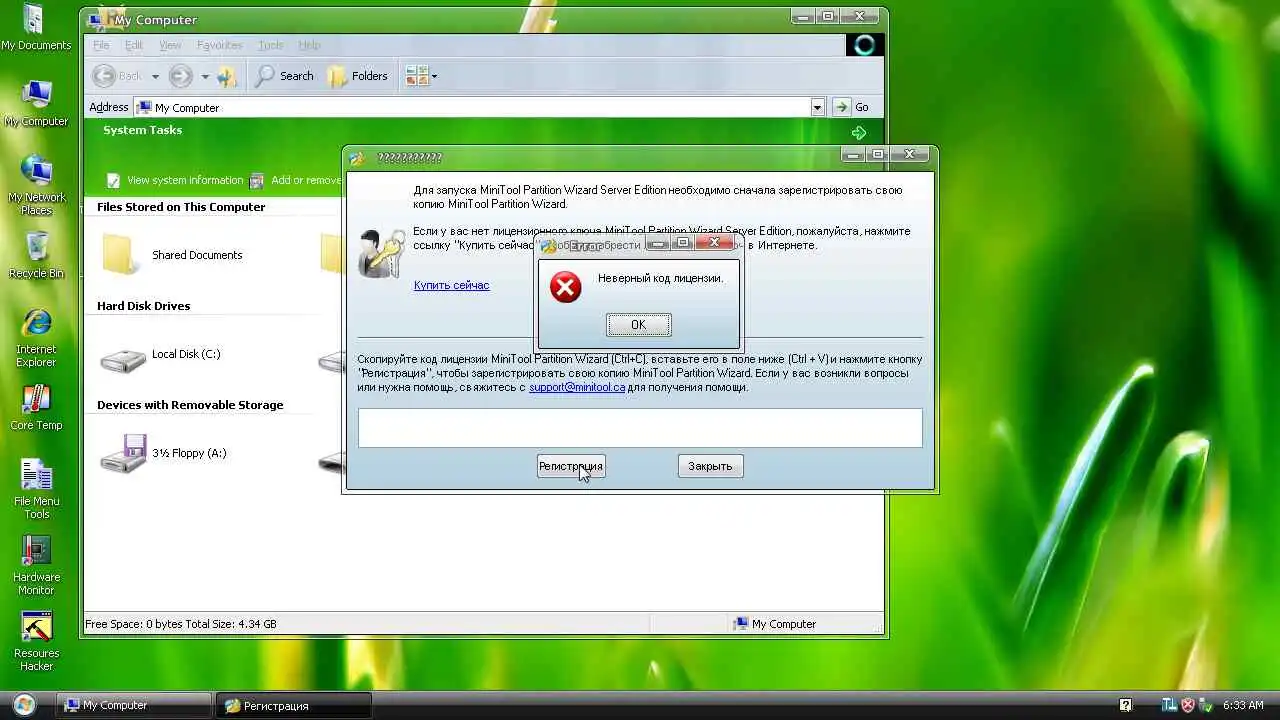1280x720 pixels.
Task: Click help question mark tray icon
Action: tap(1126, 705)
